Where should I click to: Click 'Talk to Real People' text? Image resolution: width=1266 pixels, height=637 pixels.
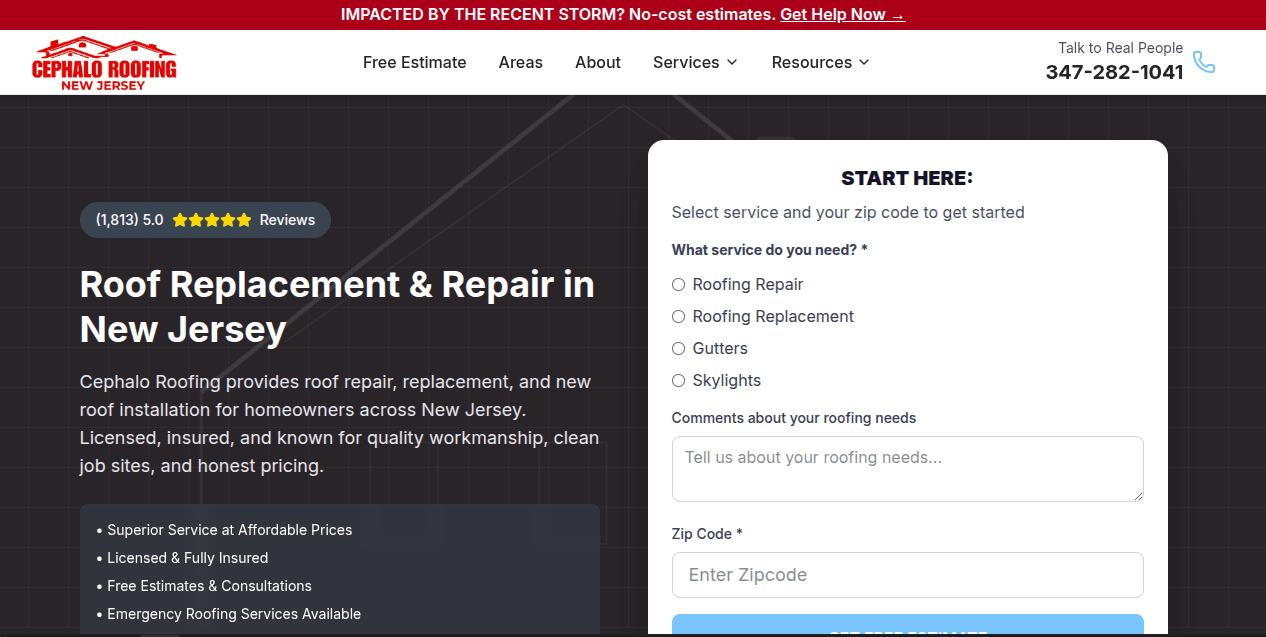point(1120,48)
